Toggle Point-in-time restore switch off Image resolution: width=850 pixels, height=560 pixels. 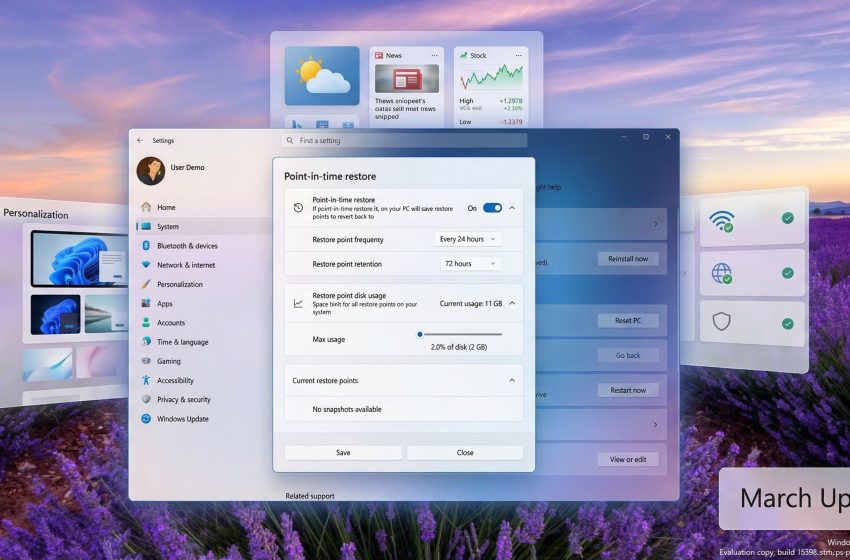pos(492,208)
